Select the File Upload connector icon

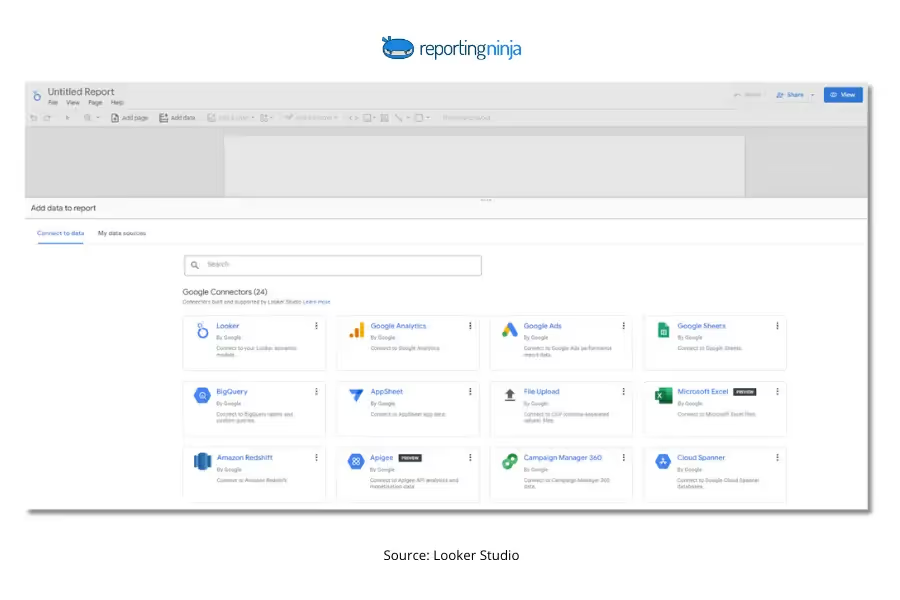(510, 395)
